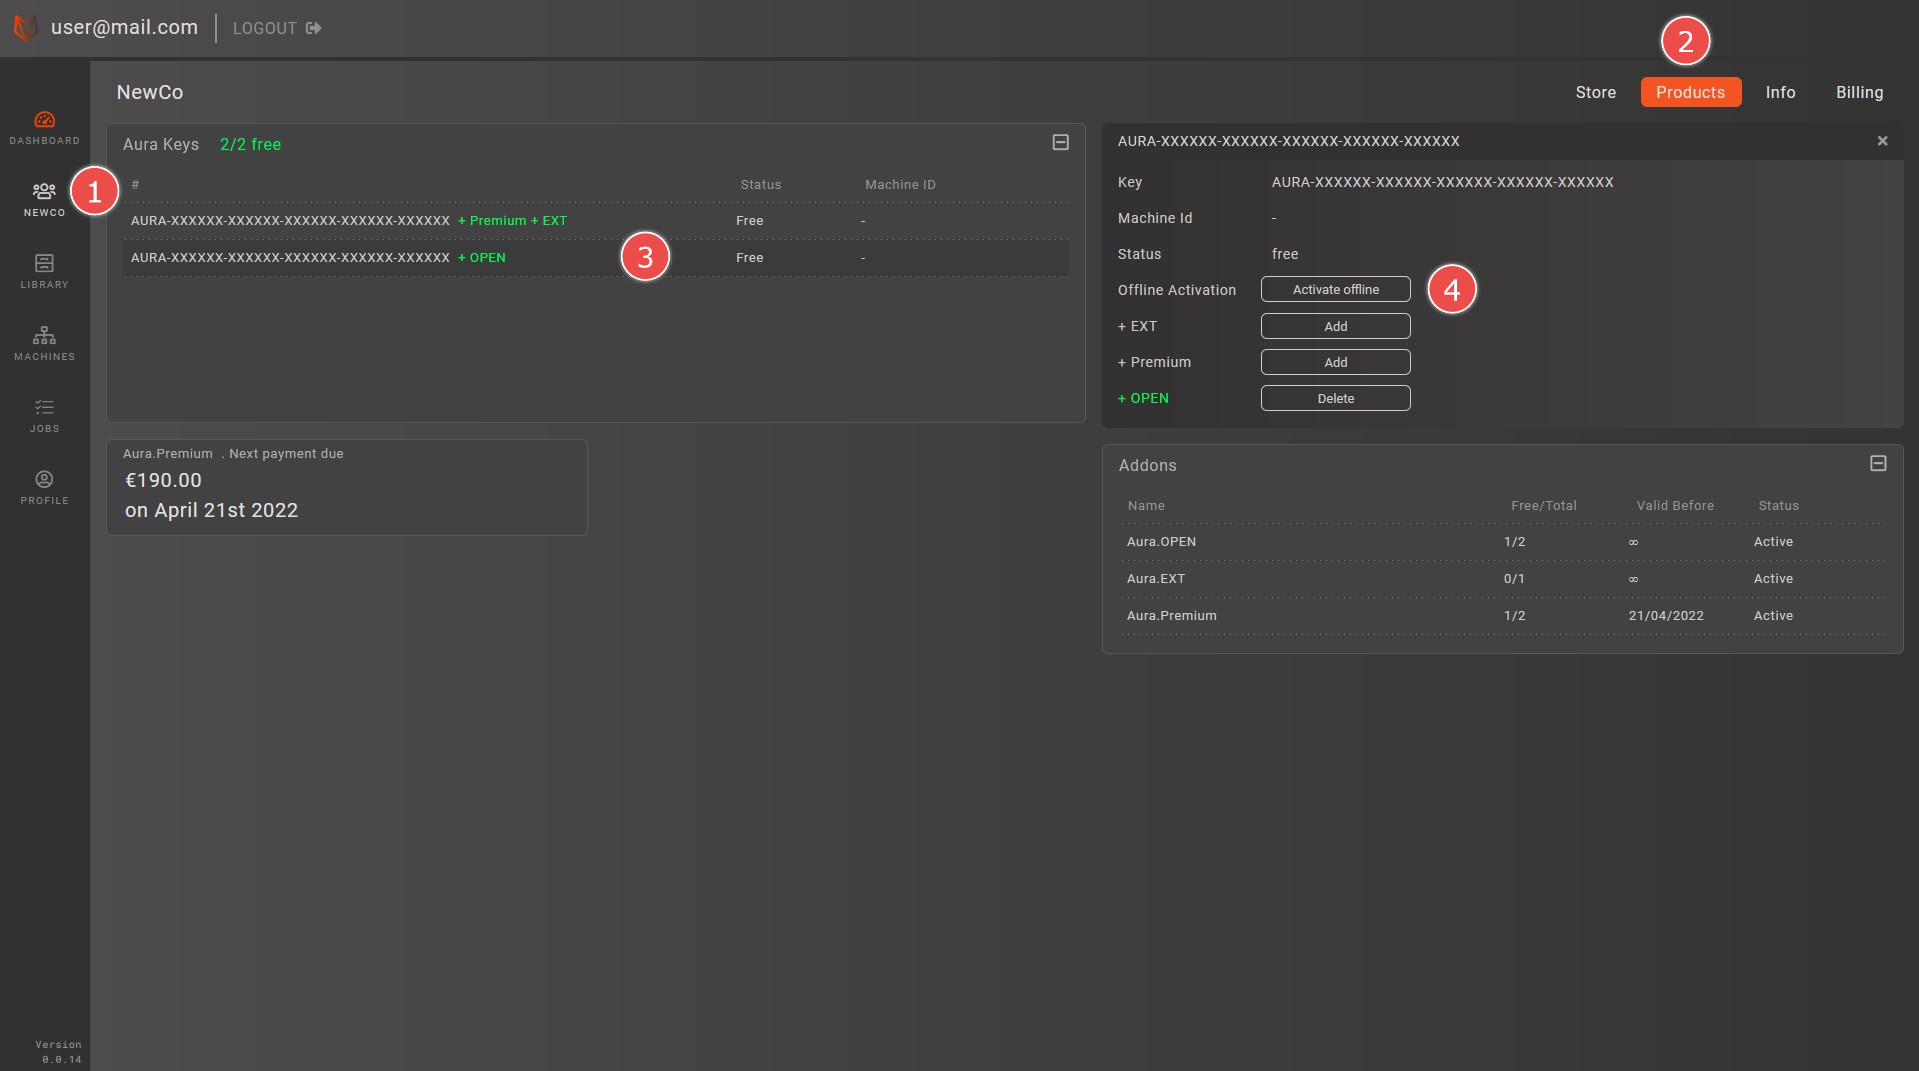Click the Key value in details panel
The width and height of the screenshot is (1919, 1071).
[1442, 182]
